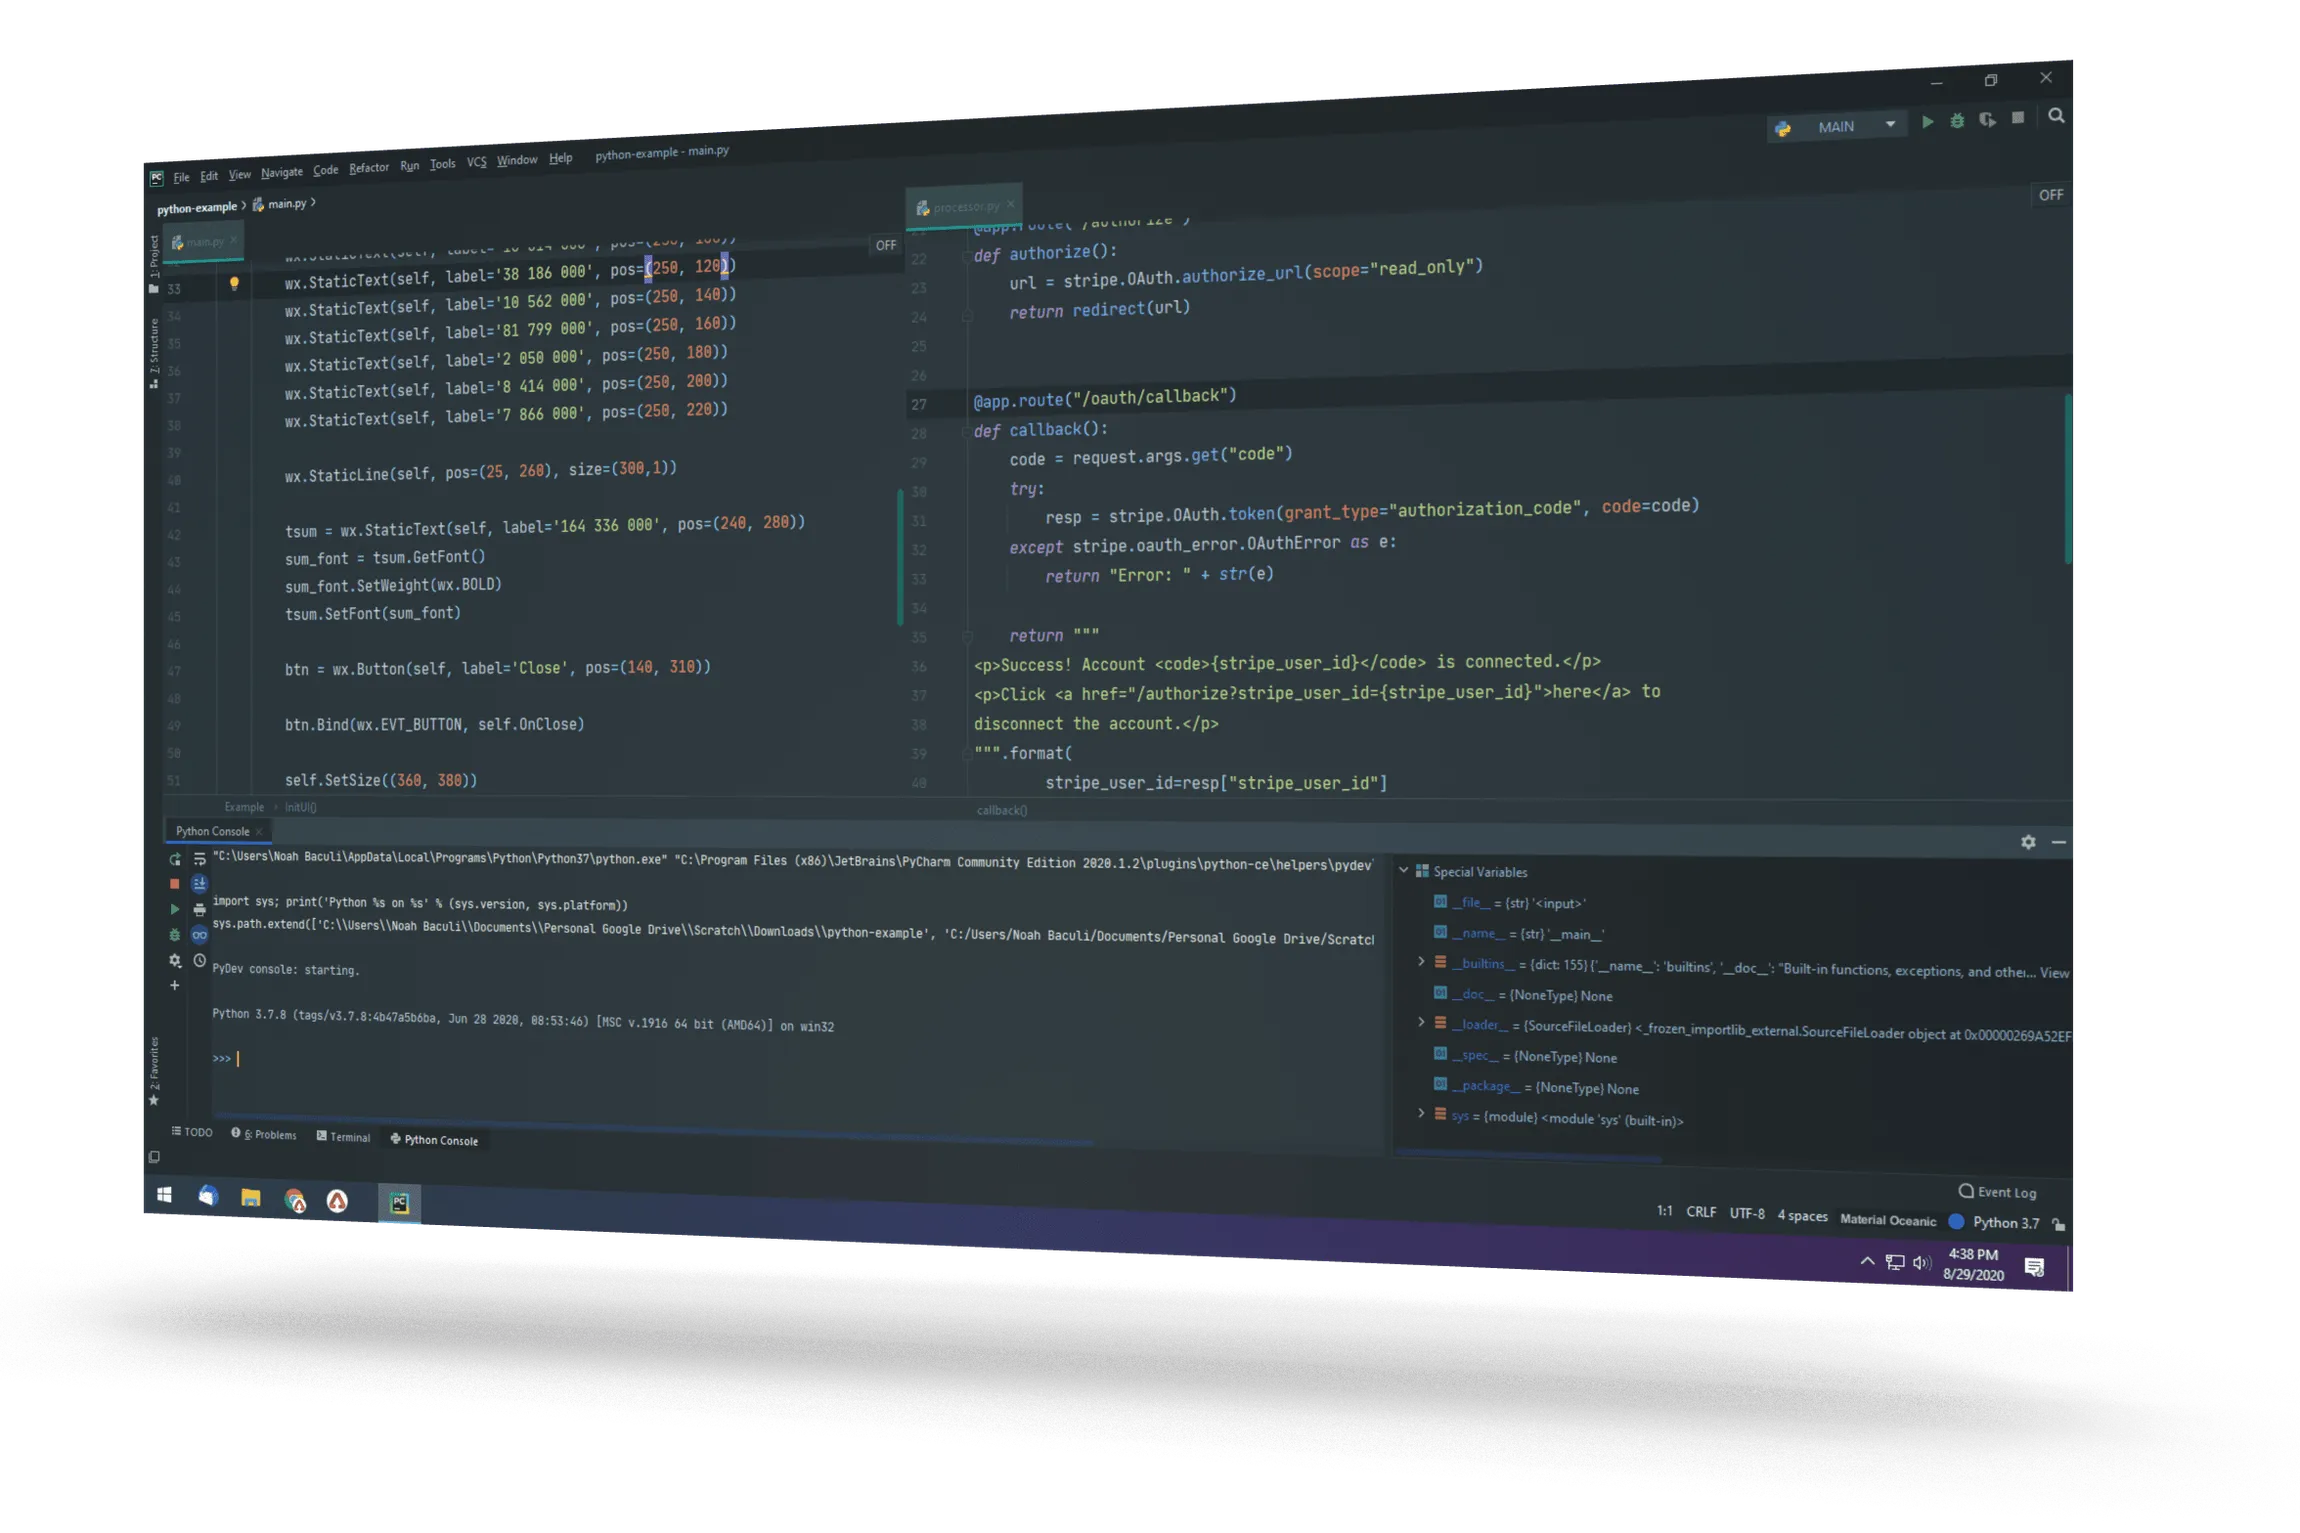The width and height of the screenshot is (2300, 1533).
Task: Open Event Log in the status bar
Action: tap(1999, 1192)
